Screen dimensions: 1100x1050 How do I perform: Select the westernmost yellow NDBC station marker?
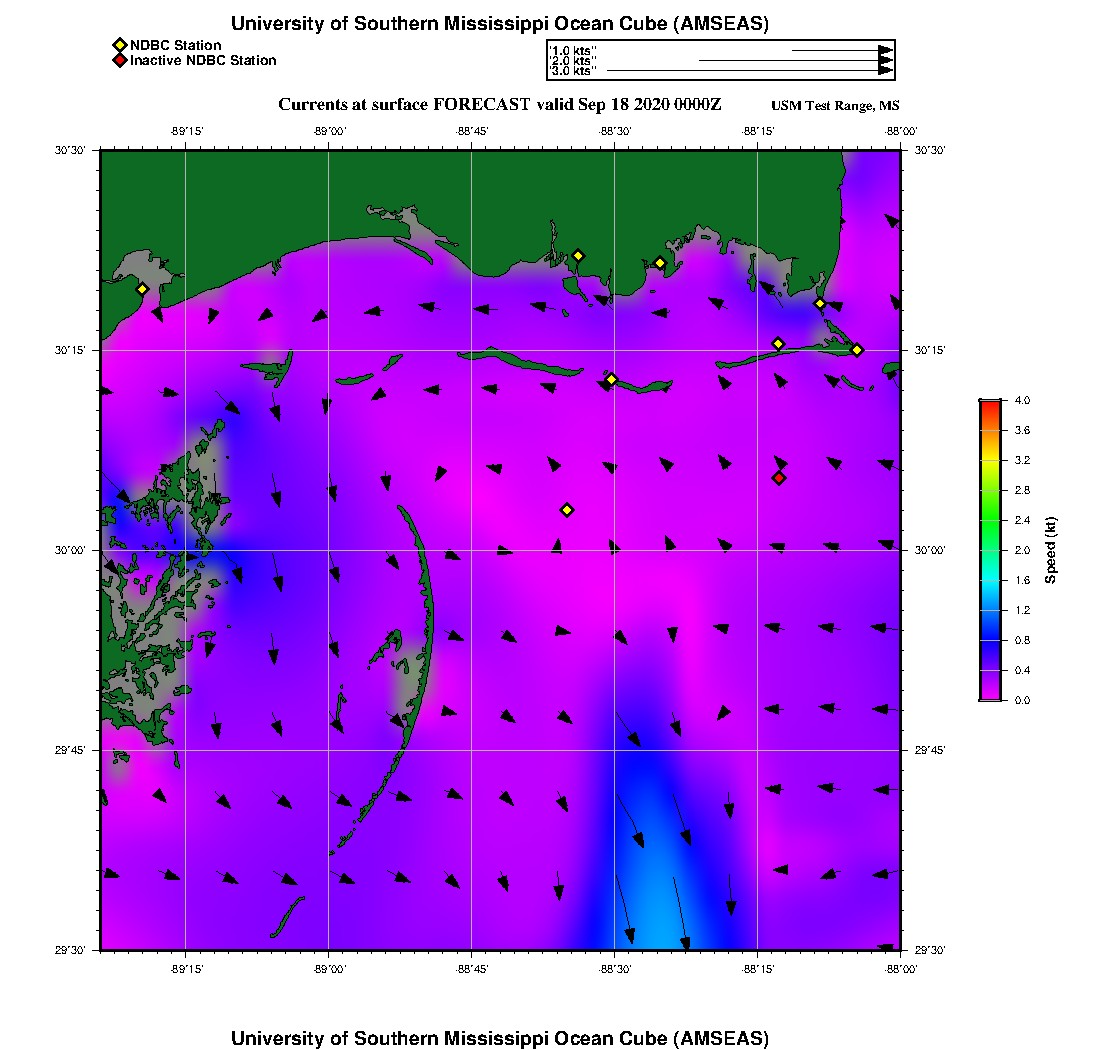click(143, 289)
